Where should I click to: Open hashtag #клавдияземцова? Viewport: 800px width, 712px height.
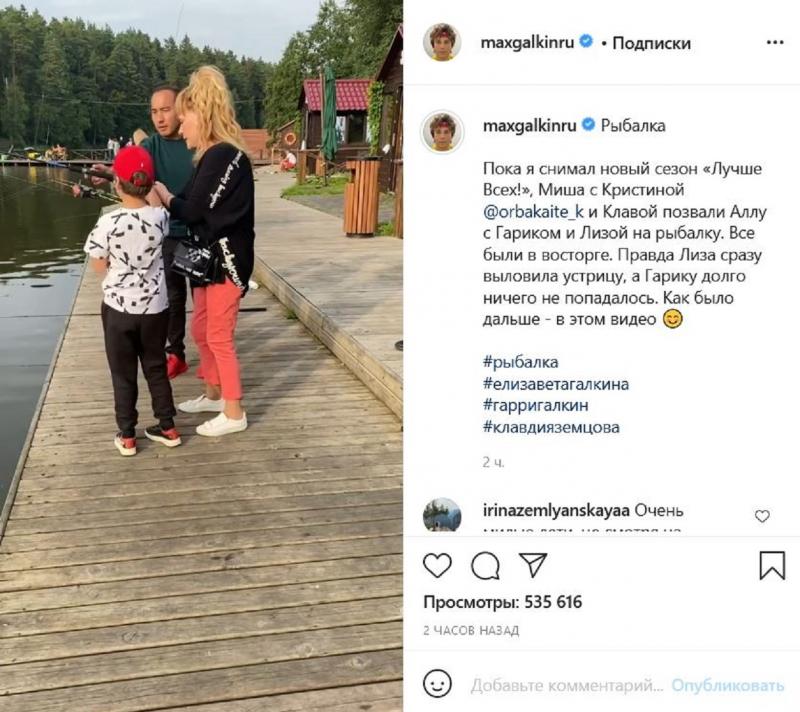tap(551, 426)
